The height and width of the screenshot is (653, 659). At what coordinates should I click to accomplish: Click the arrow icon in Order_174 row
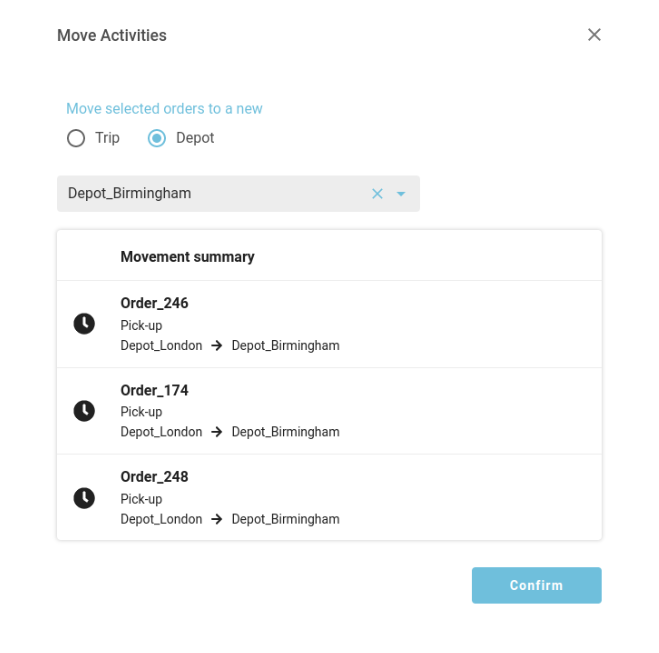[x=217, y=433]
